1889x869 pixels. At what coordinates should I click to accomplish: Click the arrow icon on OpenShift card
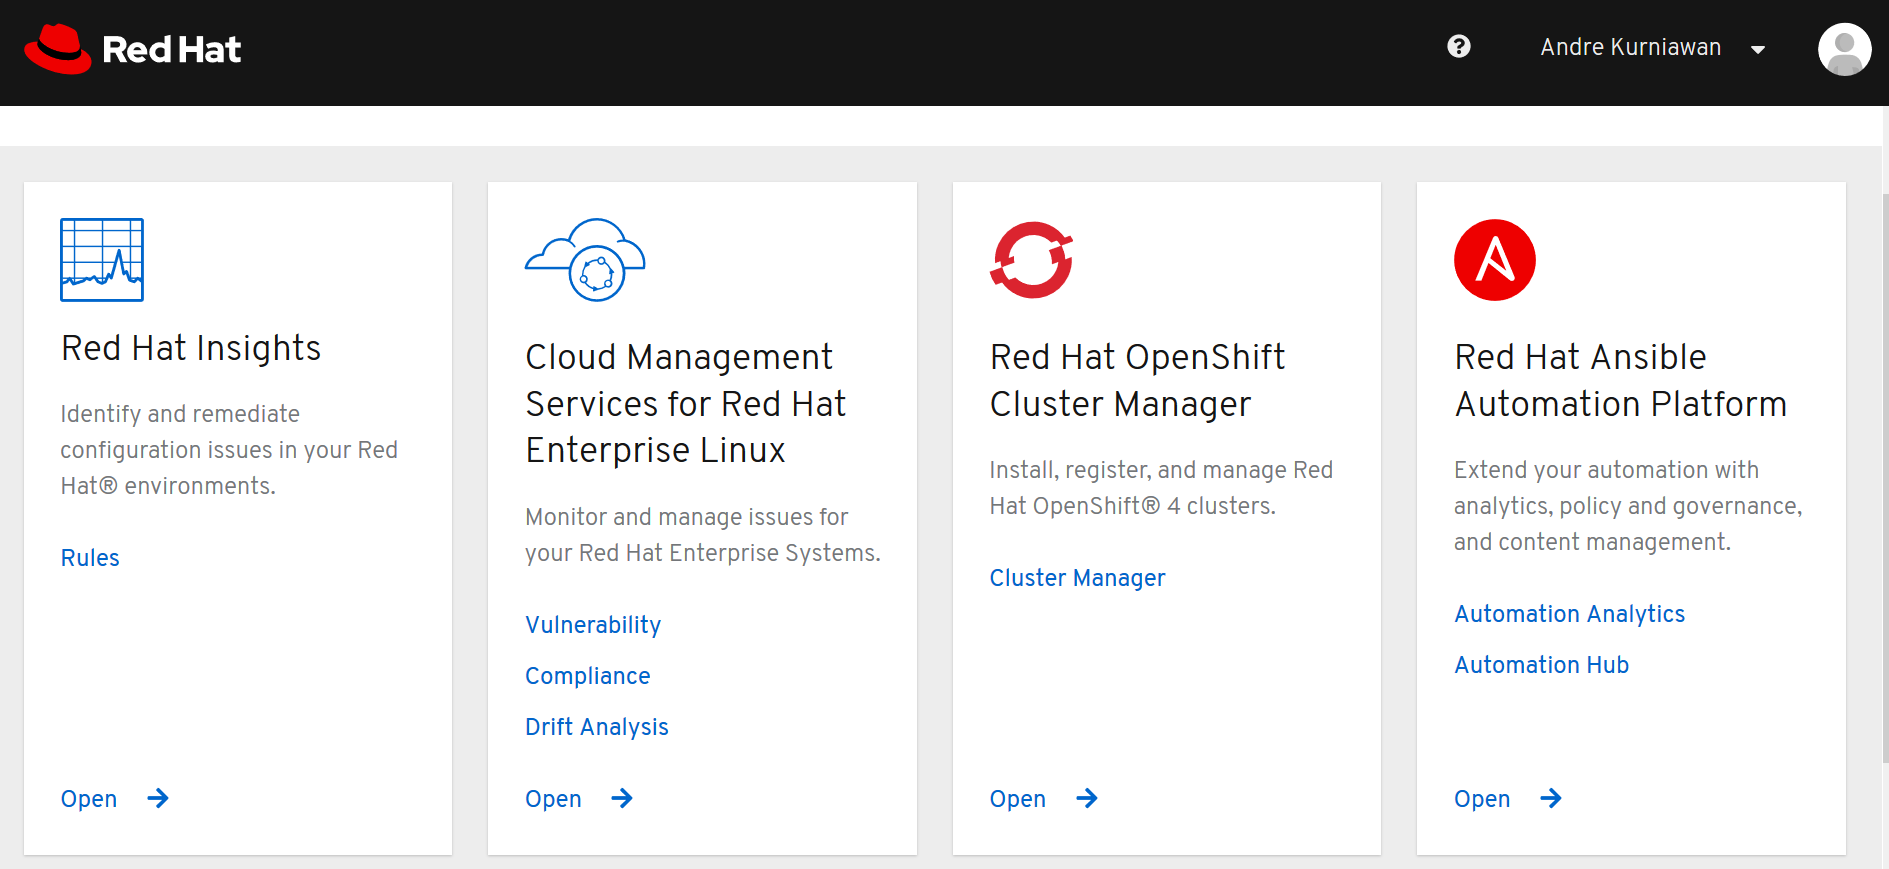1087,798
